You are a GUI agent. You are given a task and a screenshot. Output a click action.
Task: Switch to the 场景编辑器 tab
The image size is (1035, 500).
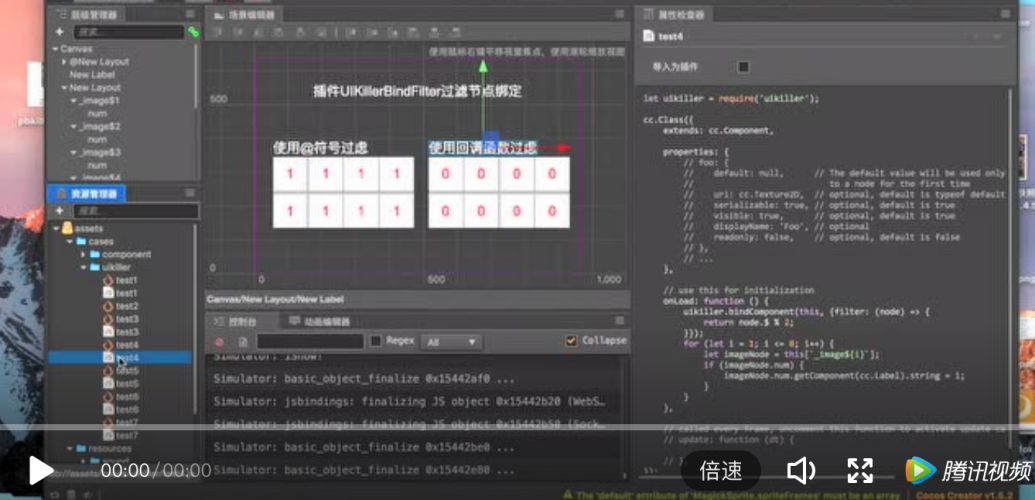coord(245,14)
